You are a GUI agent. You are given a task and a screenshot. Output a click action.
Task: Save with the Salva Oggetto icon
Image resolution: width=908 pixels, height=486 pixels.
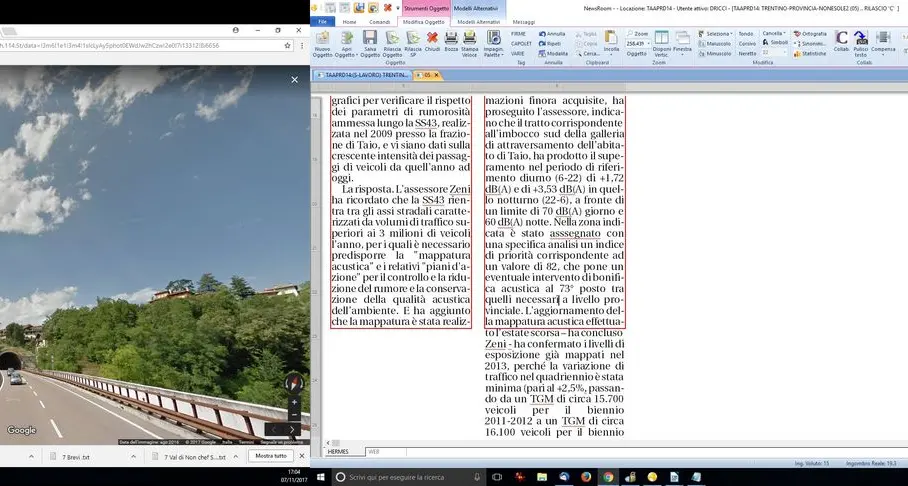click(370, 44)
